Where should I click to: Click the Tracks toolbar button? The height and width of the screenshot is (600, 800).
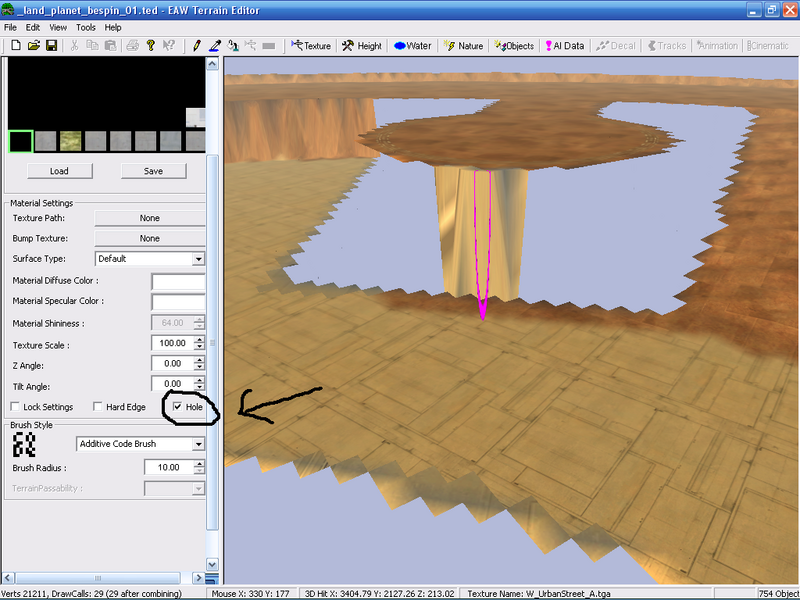667,45
